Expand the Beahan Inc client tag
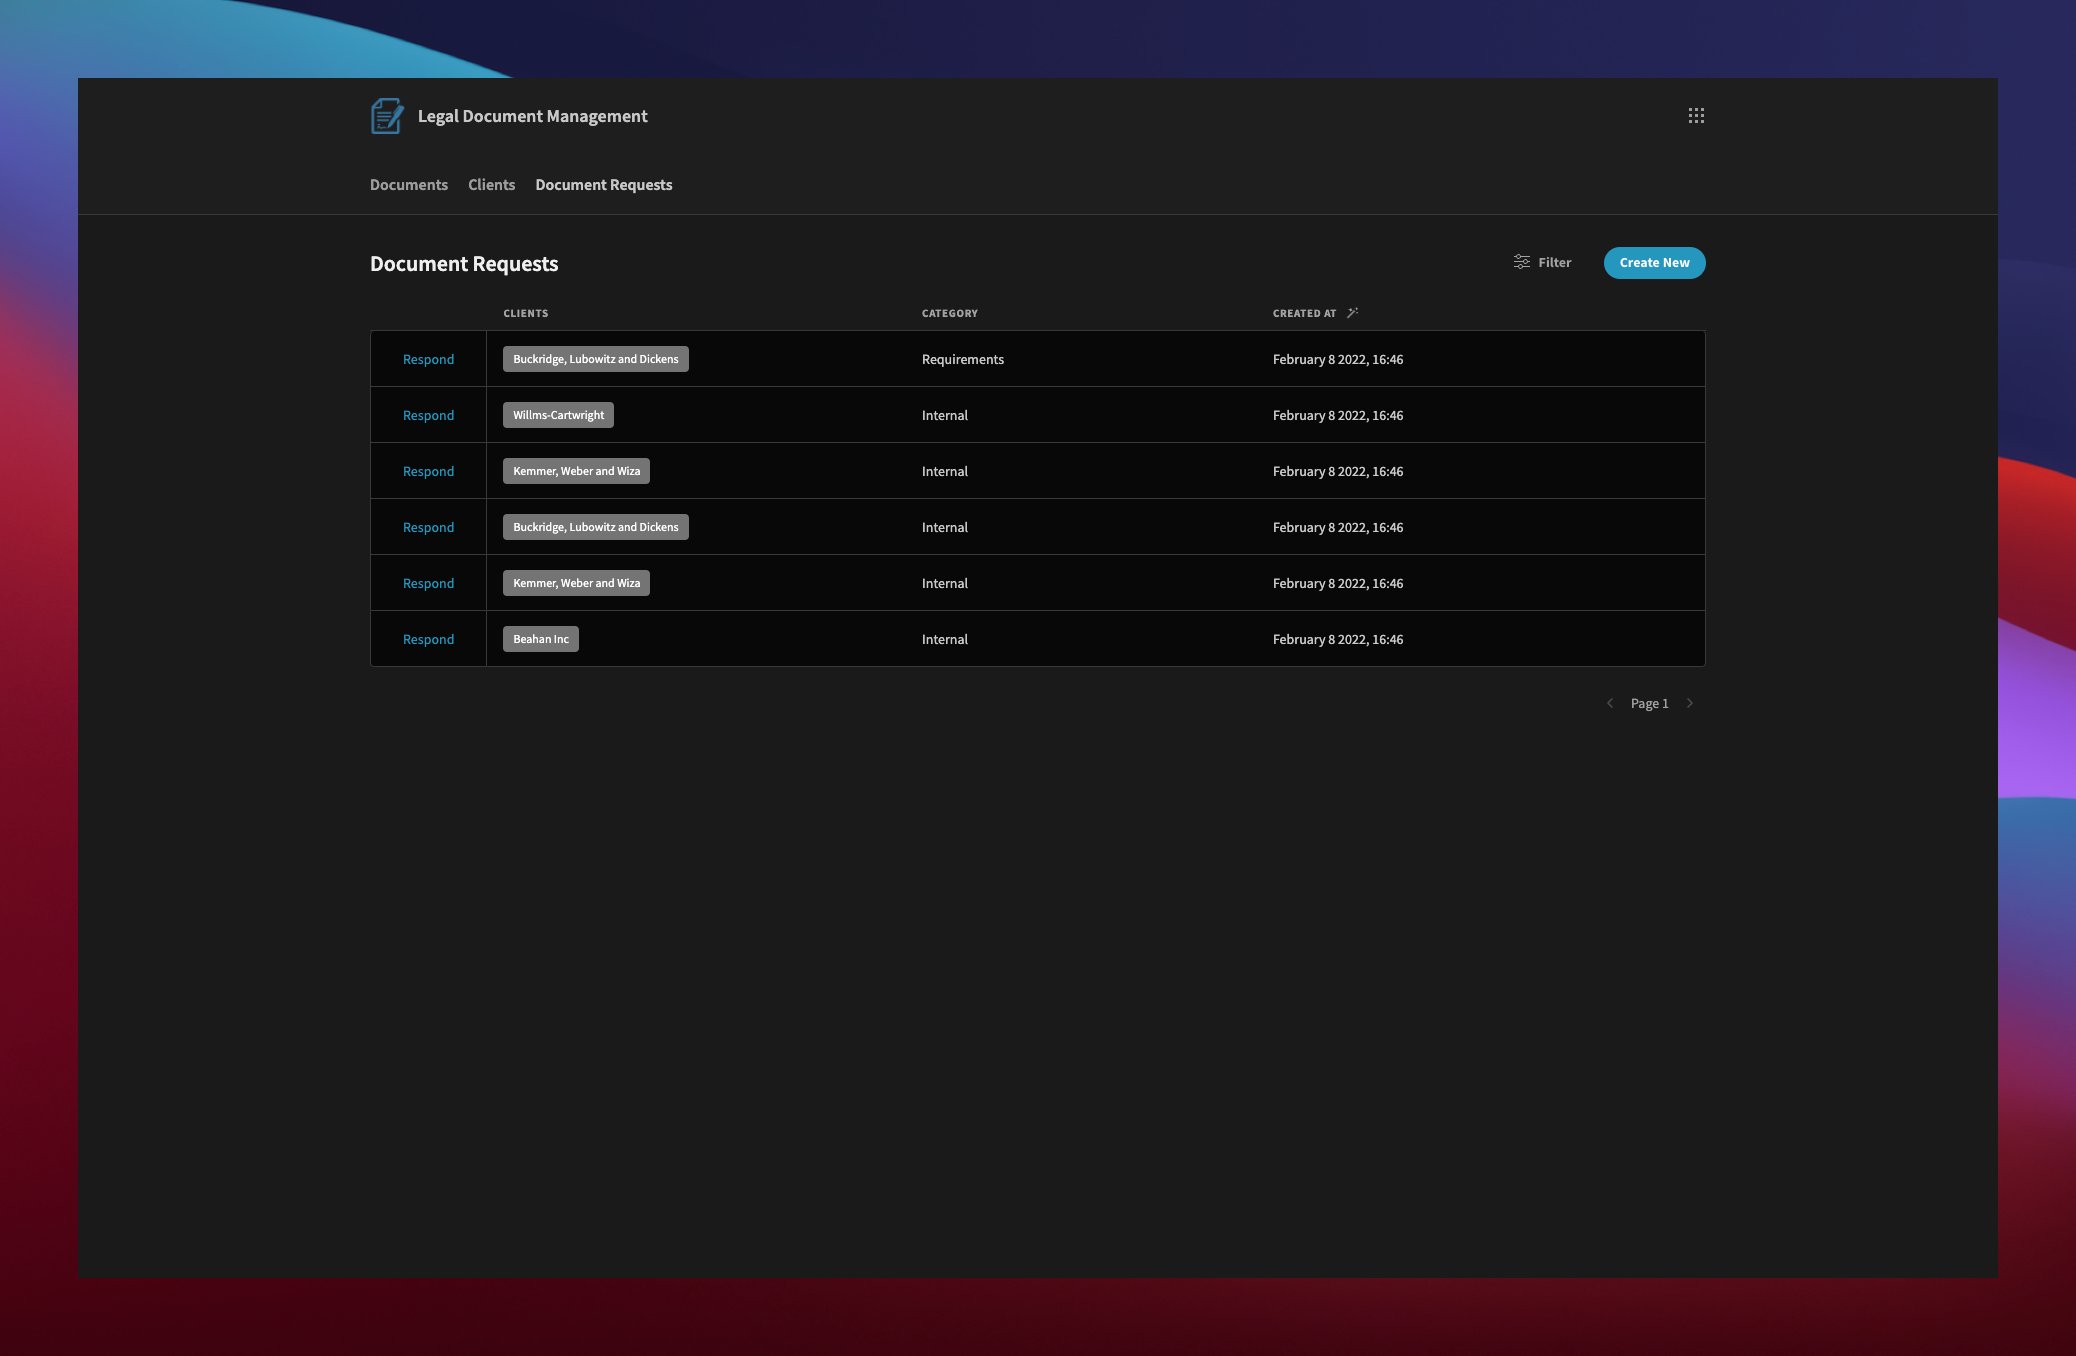This screenshot has height=1356, width=2076. point(540,637)
